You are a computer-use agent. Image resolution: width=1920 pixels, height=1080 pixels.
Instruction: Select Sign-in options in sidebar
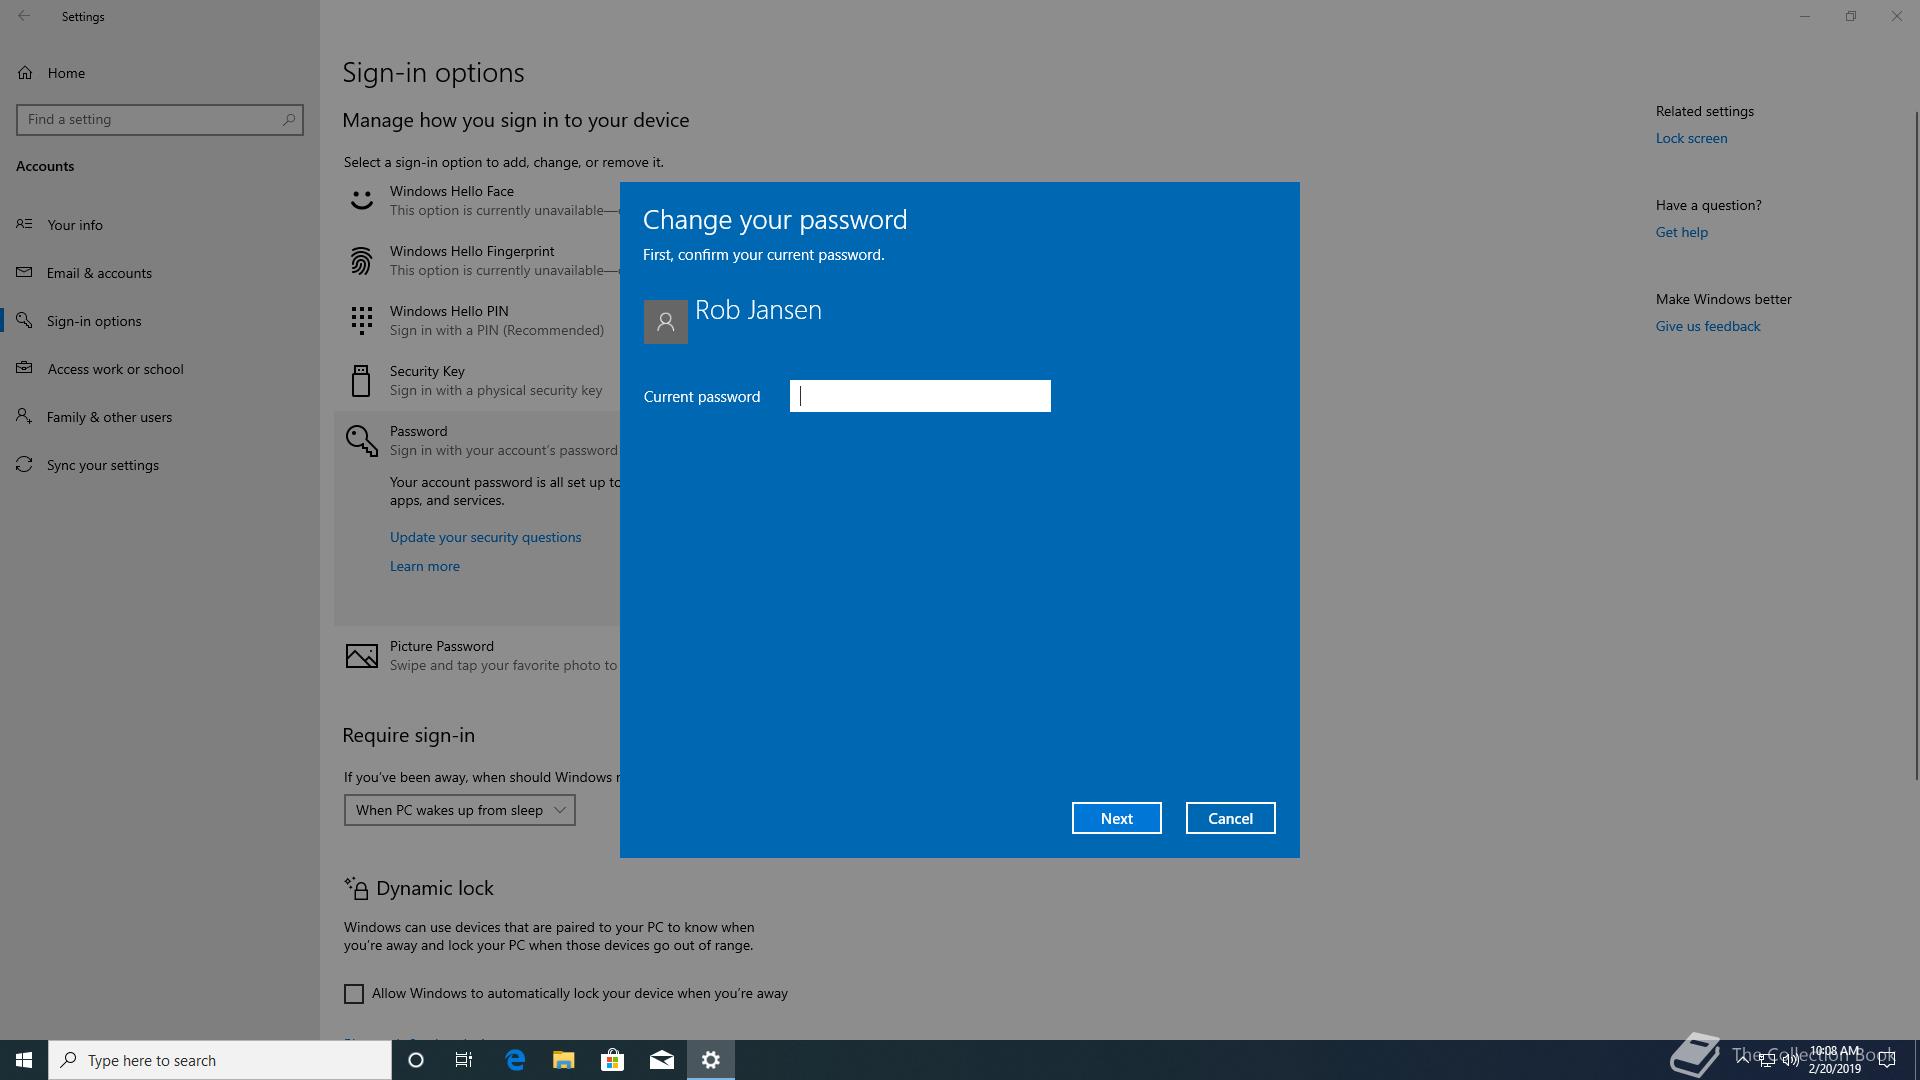pyautogui.click(x=94, y=321)
